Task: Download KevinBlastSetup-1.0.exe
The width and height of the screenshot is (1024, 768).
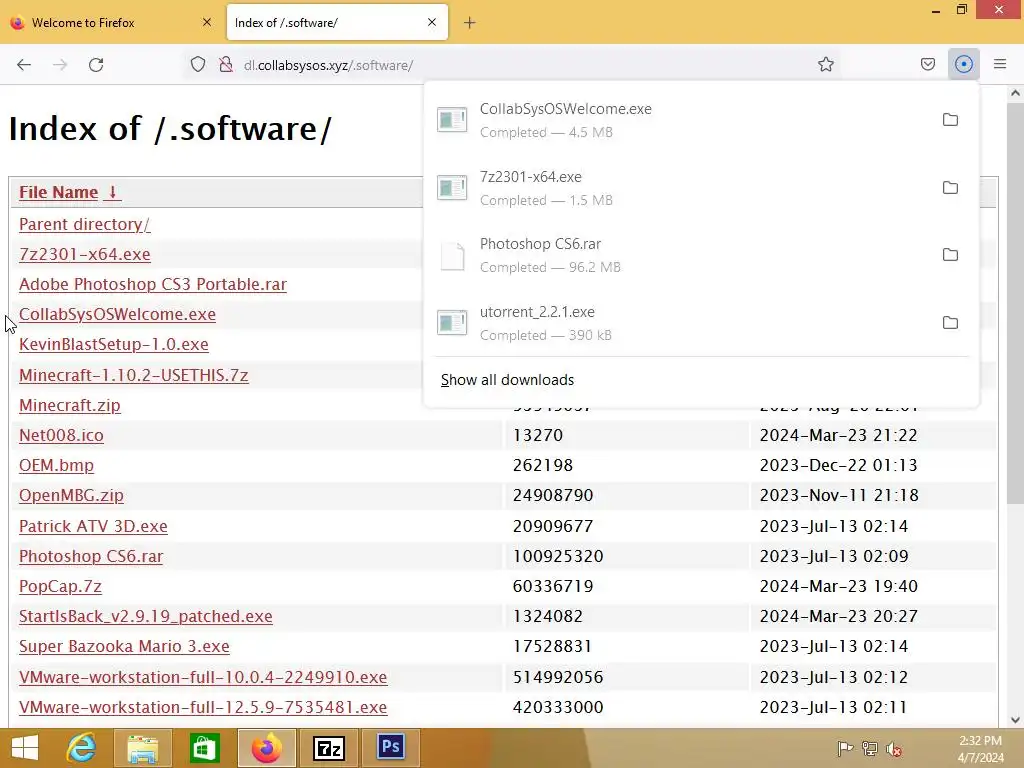Action: (114, 344)
